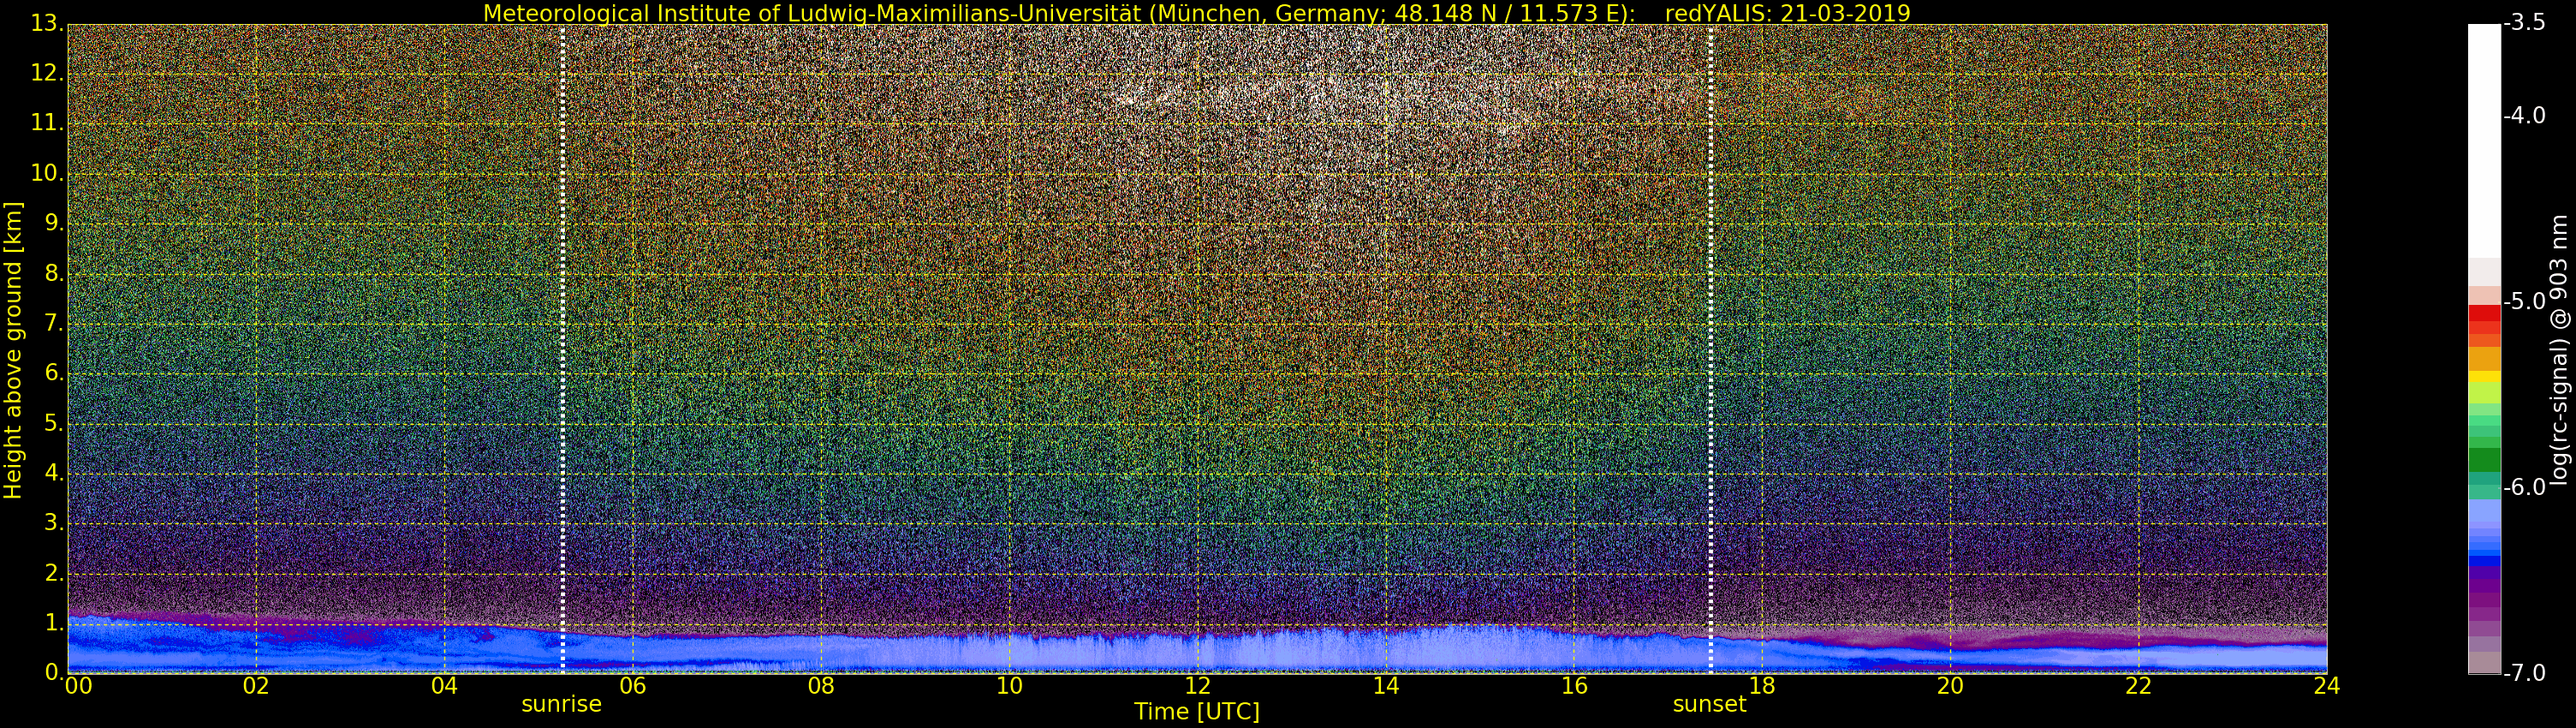2576x728 pixels.
Task: Click the '13.' height axis tick label
Action: [x=47, y=23]
